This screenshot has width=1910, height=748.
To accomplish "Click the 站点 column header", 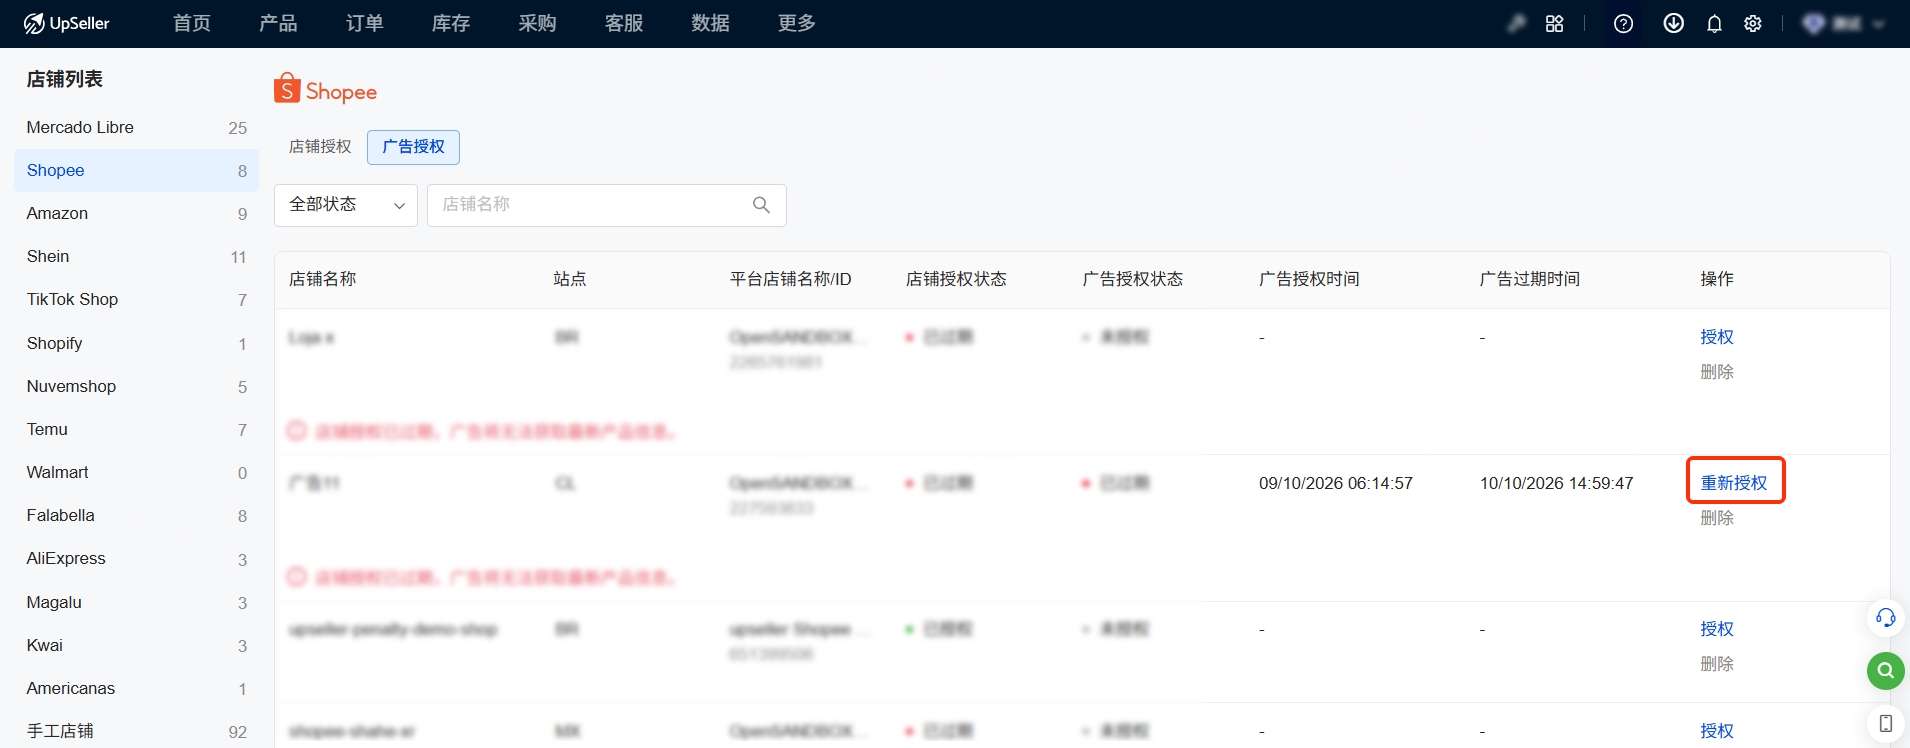I will click(x=570, y=279).
